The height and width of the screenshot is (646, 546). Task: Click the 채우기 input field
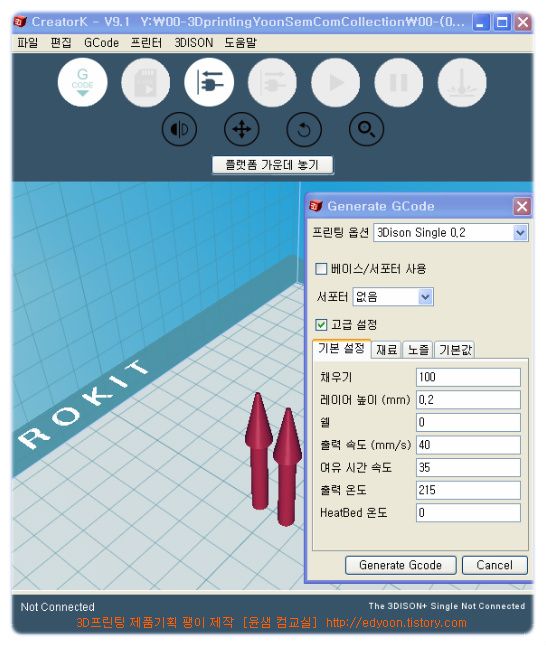(x=468, y=377)
